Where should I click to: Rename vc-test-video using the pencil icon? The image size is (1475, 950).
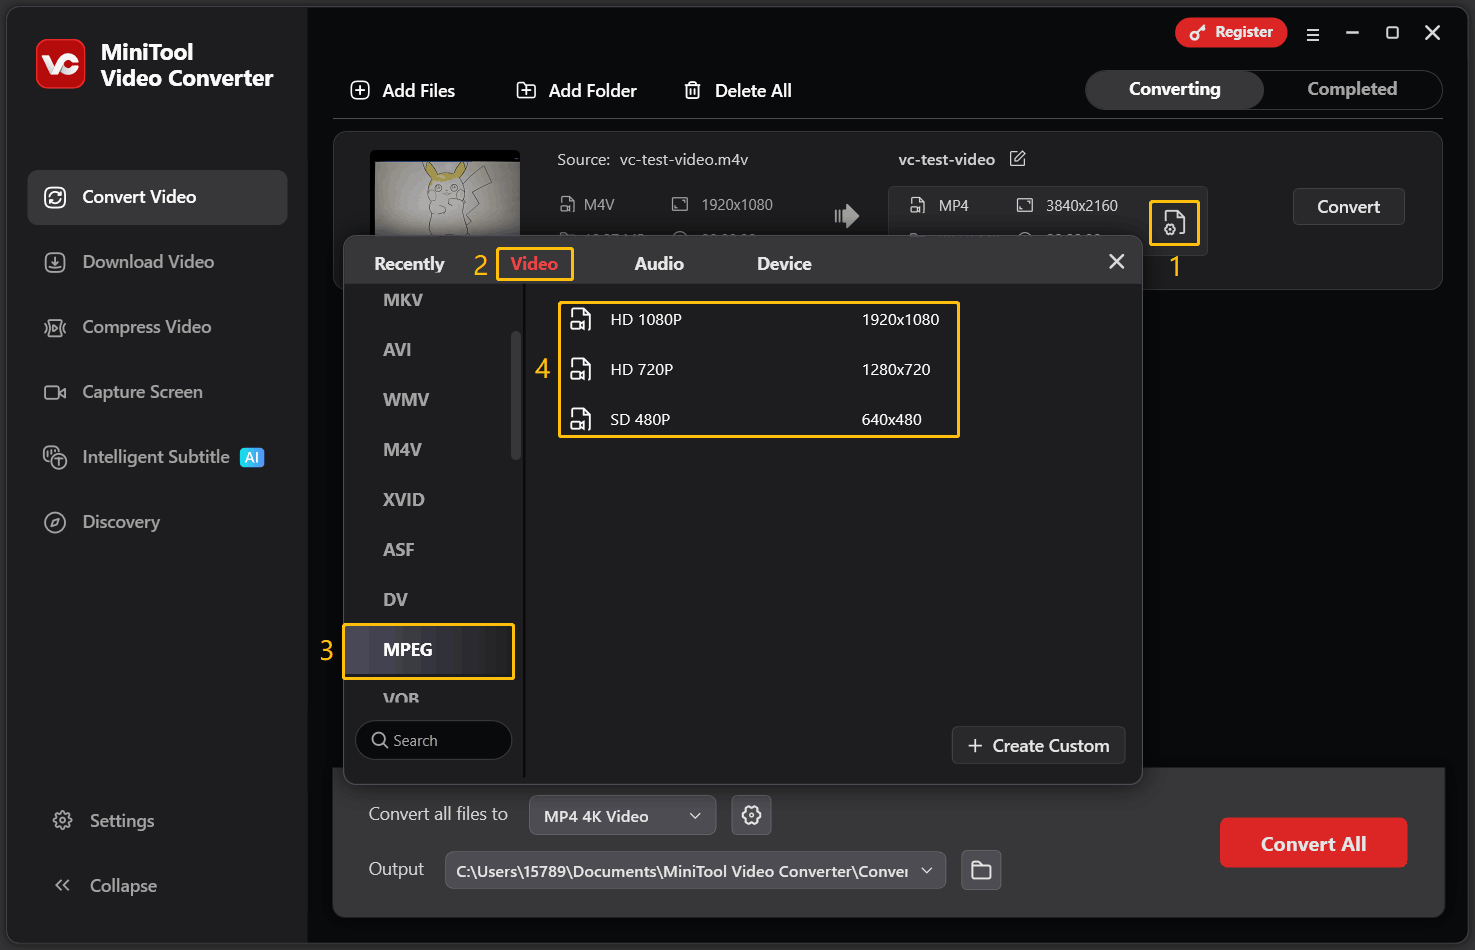tap(1017, 158)
